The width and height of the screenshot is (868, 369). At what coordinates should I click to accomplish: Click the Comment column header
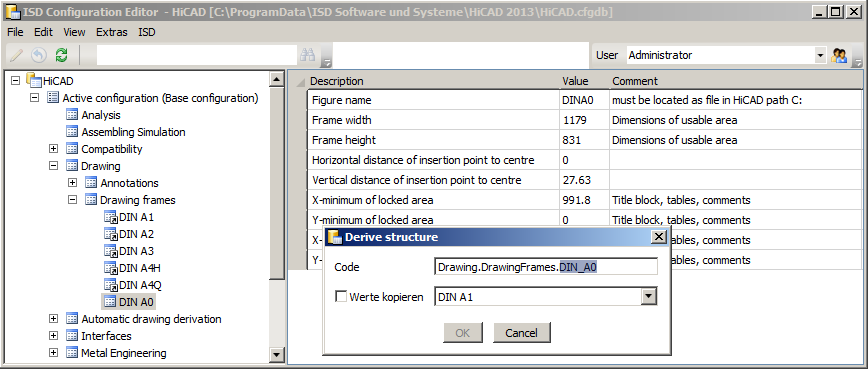(x=736, y=81)
